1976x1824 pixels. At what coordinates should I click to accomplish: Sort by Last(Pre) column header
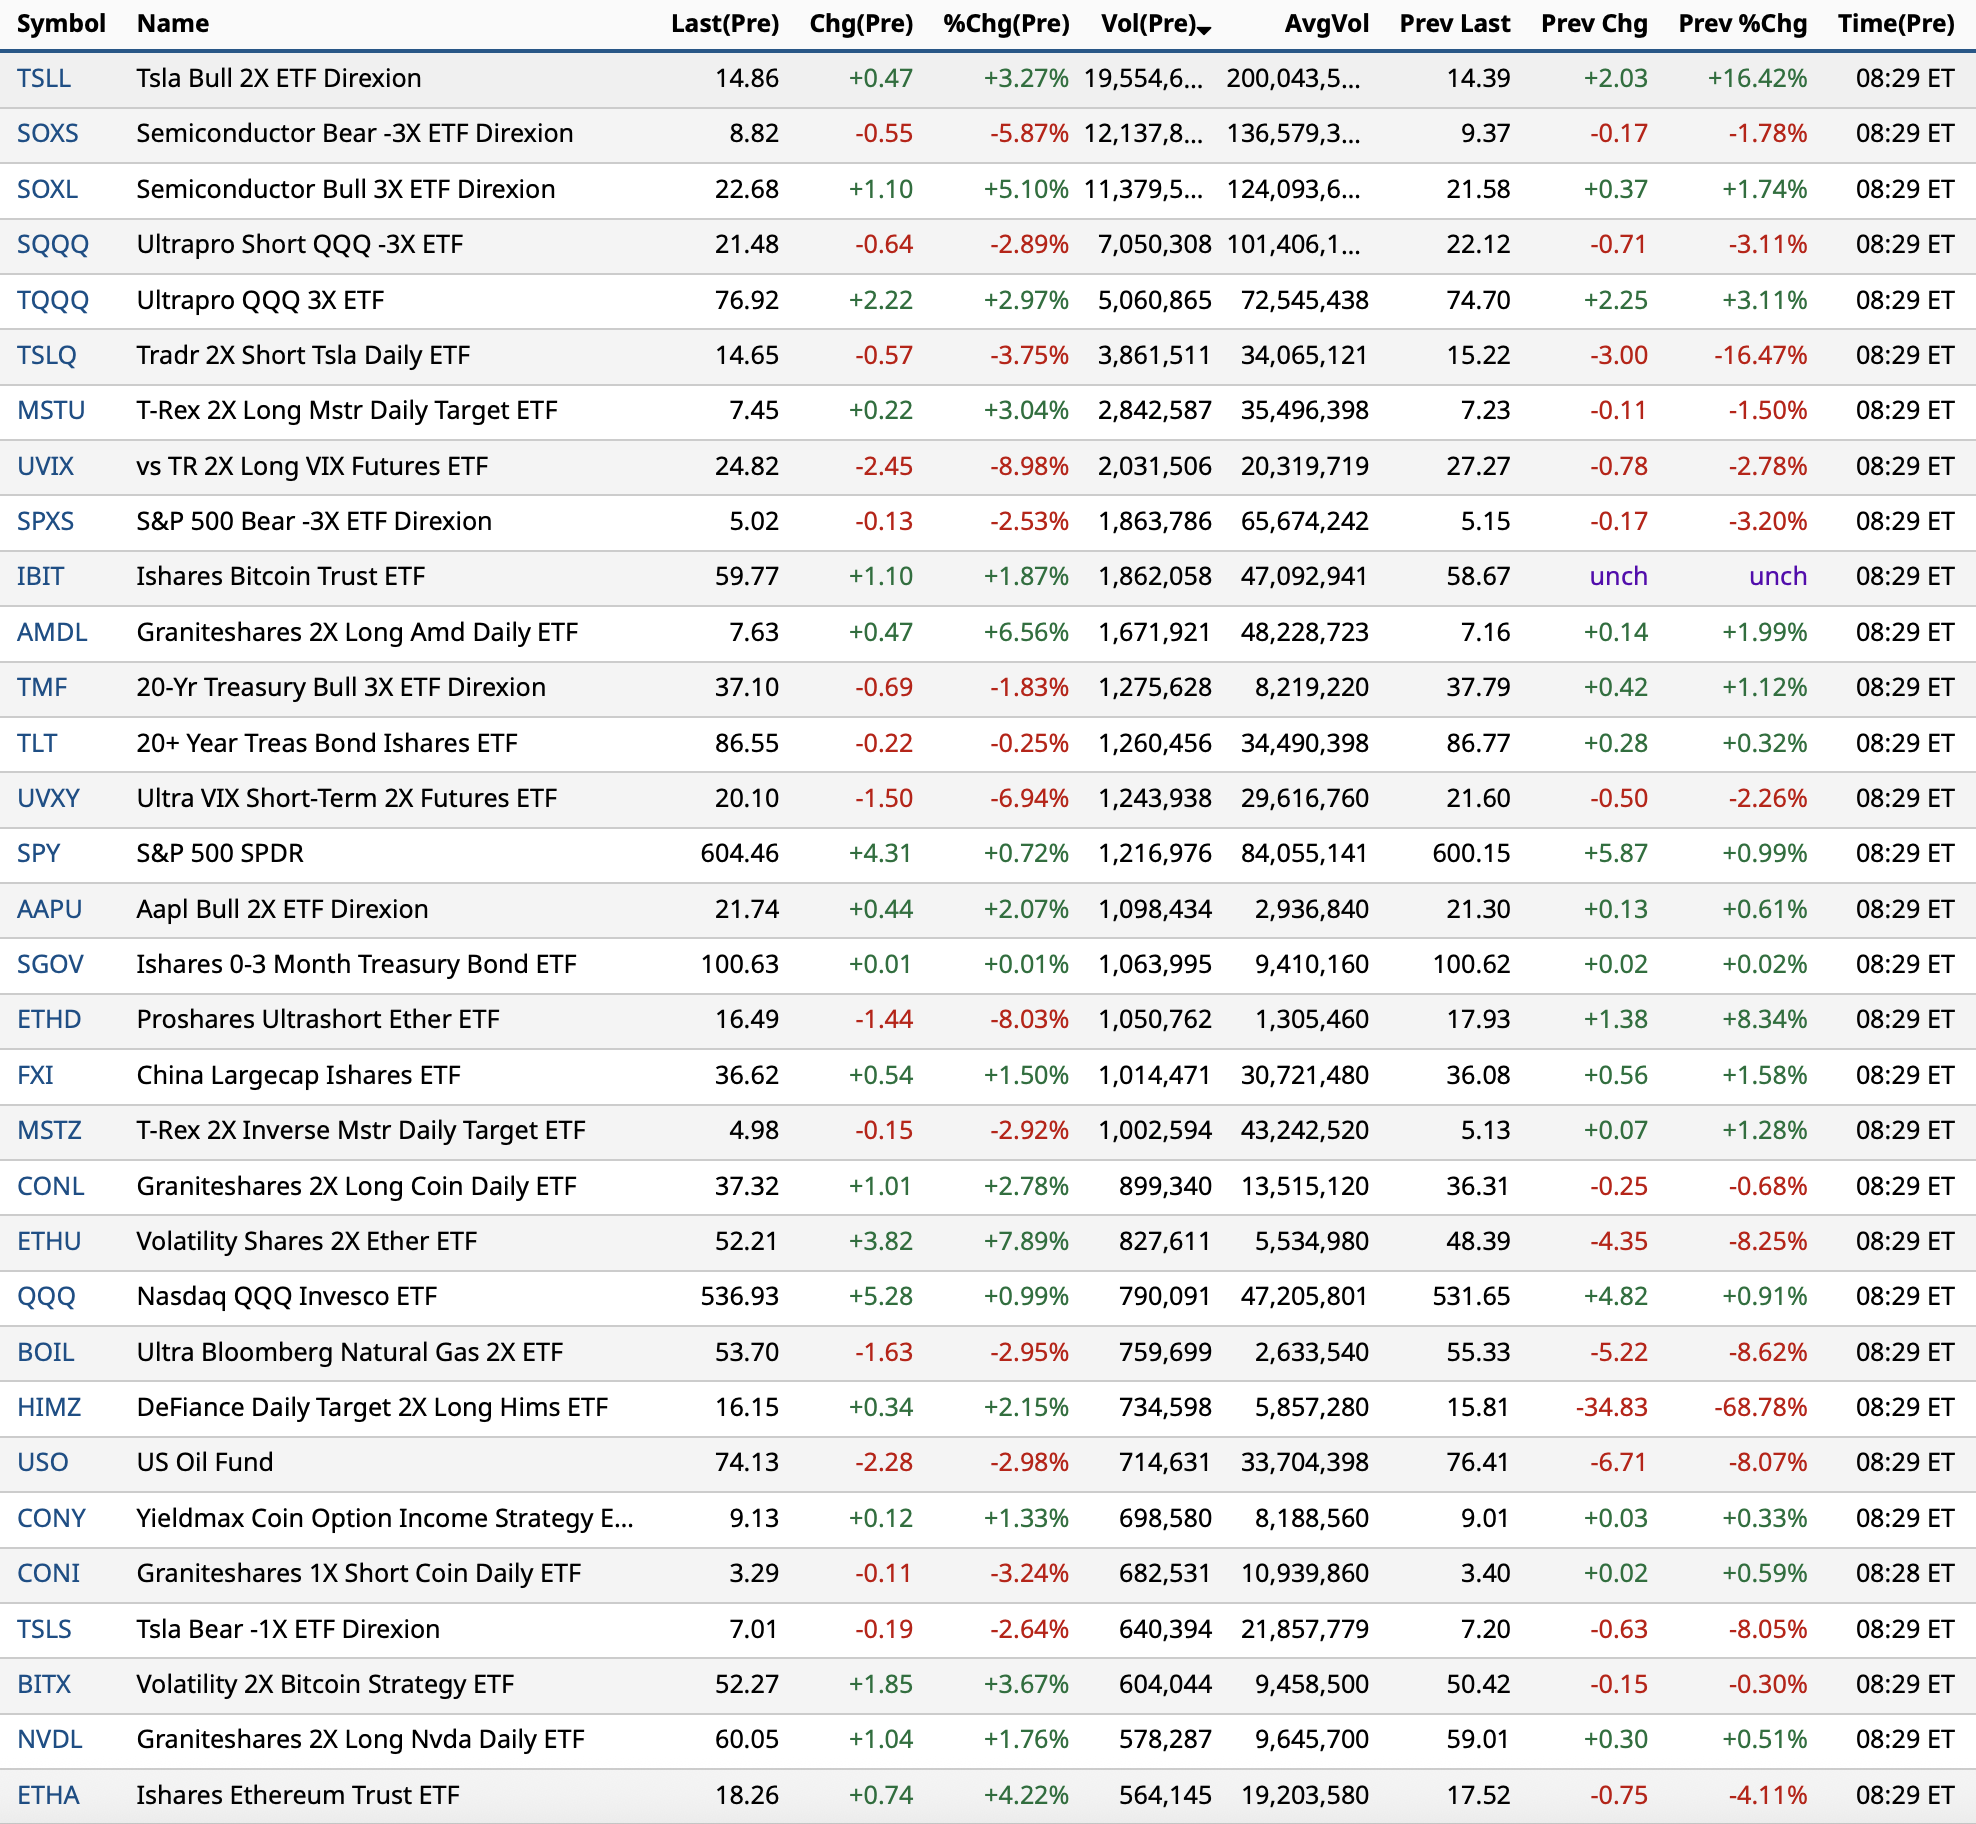coord(724,23)
